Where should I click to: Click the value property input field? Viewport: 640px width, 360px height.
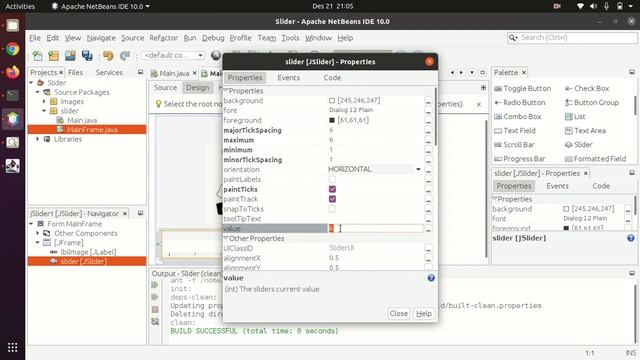[x=376, y=229]
